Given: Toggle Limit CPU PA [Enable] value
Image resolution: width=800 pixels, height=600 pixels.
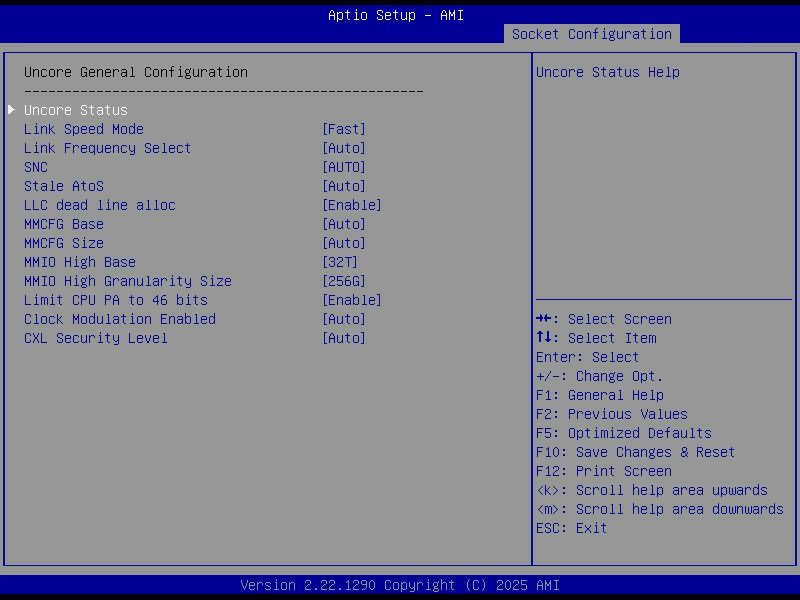Looking at the screenshot, I should [x=352, y=300].
